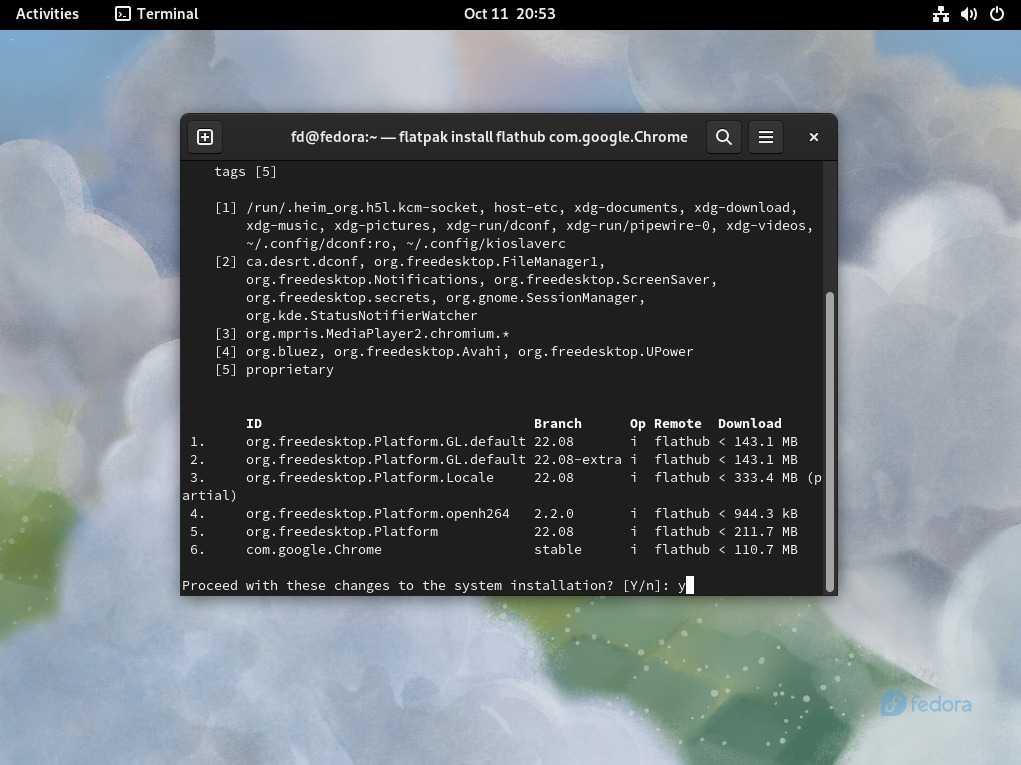Click 'org.freedesktop.UPower' text

tap(606, 352)
